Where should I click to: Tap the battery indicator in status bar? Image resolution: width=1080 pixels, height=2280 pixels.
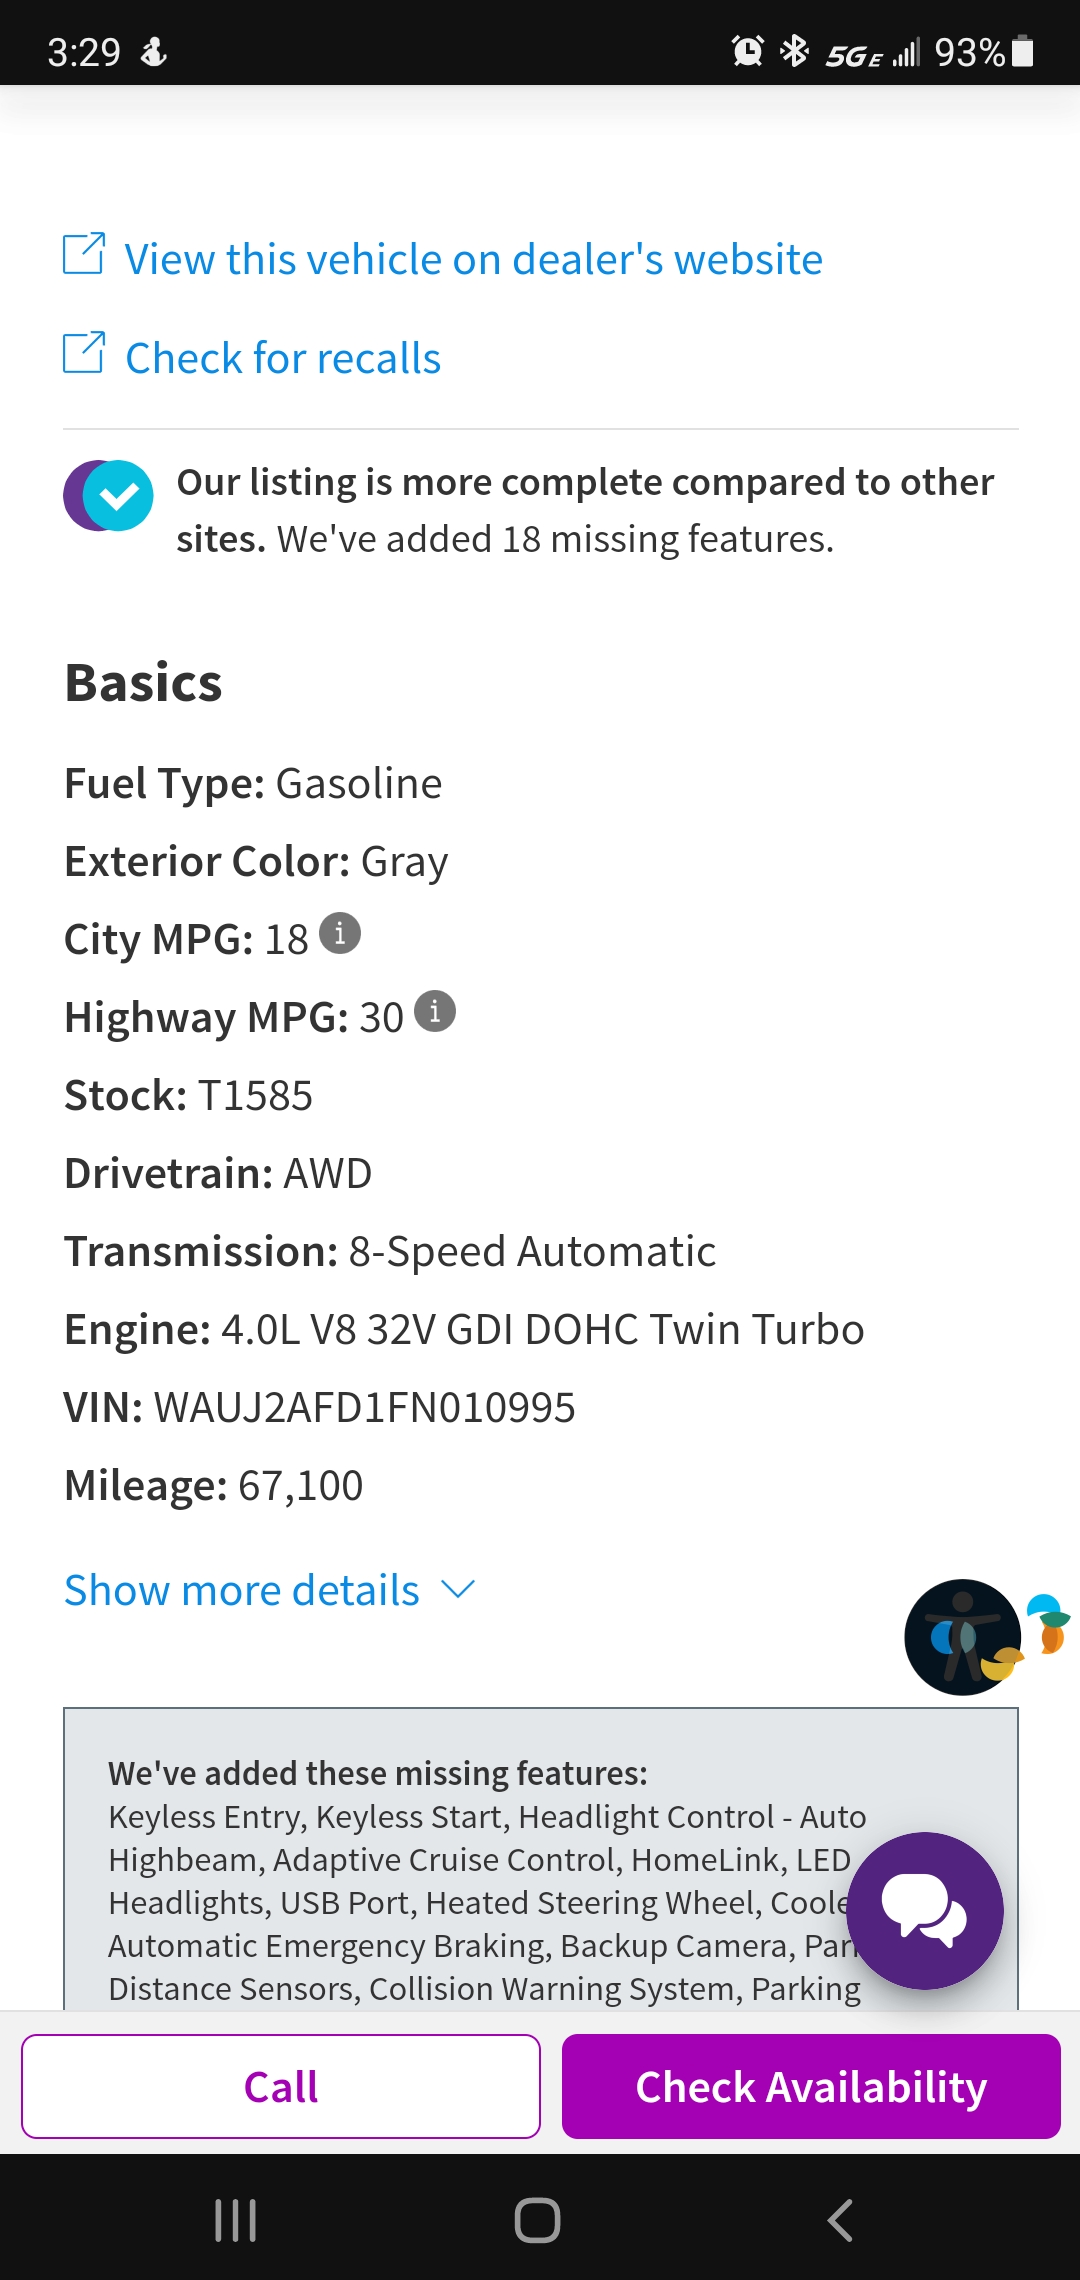(1022, 51)
